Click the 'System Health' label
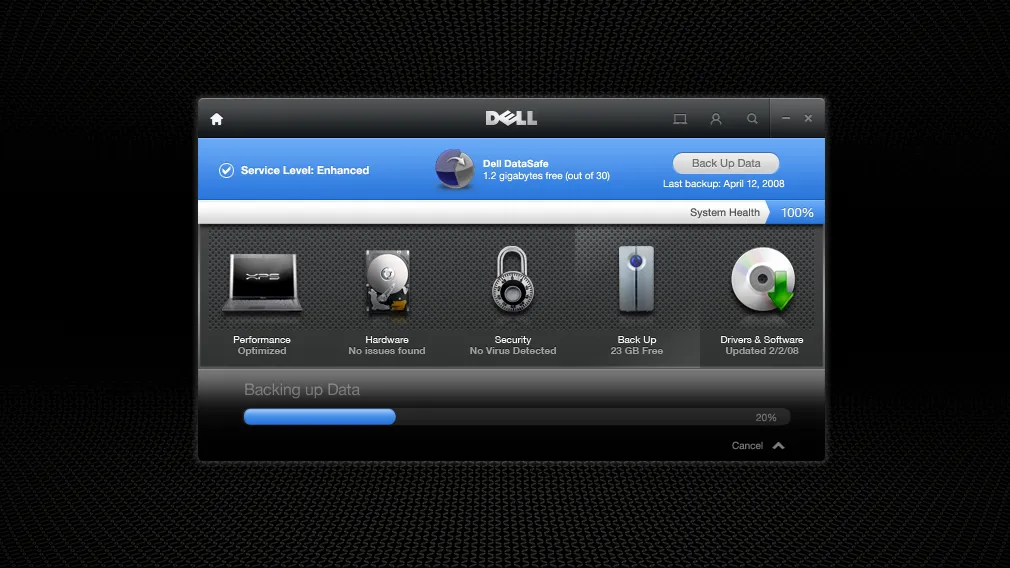The image size is (1010, 568). point(725,213)
